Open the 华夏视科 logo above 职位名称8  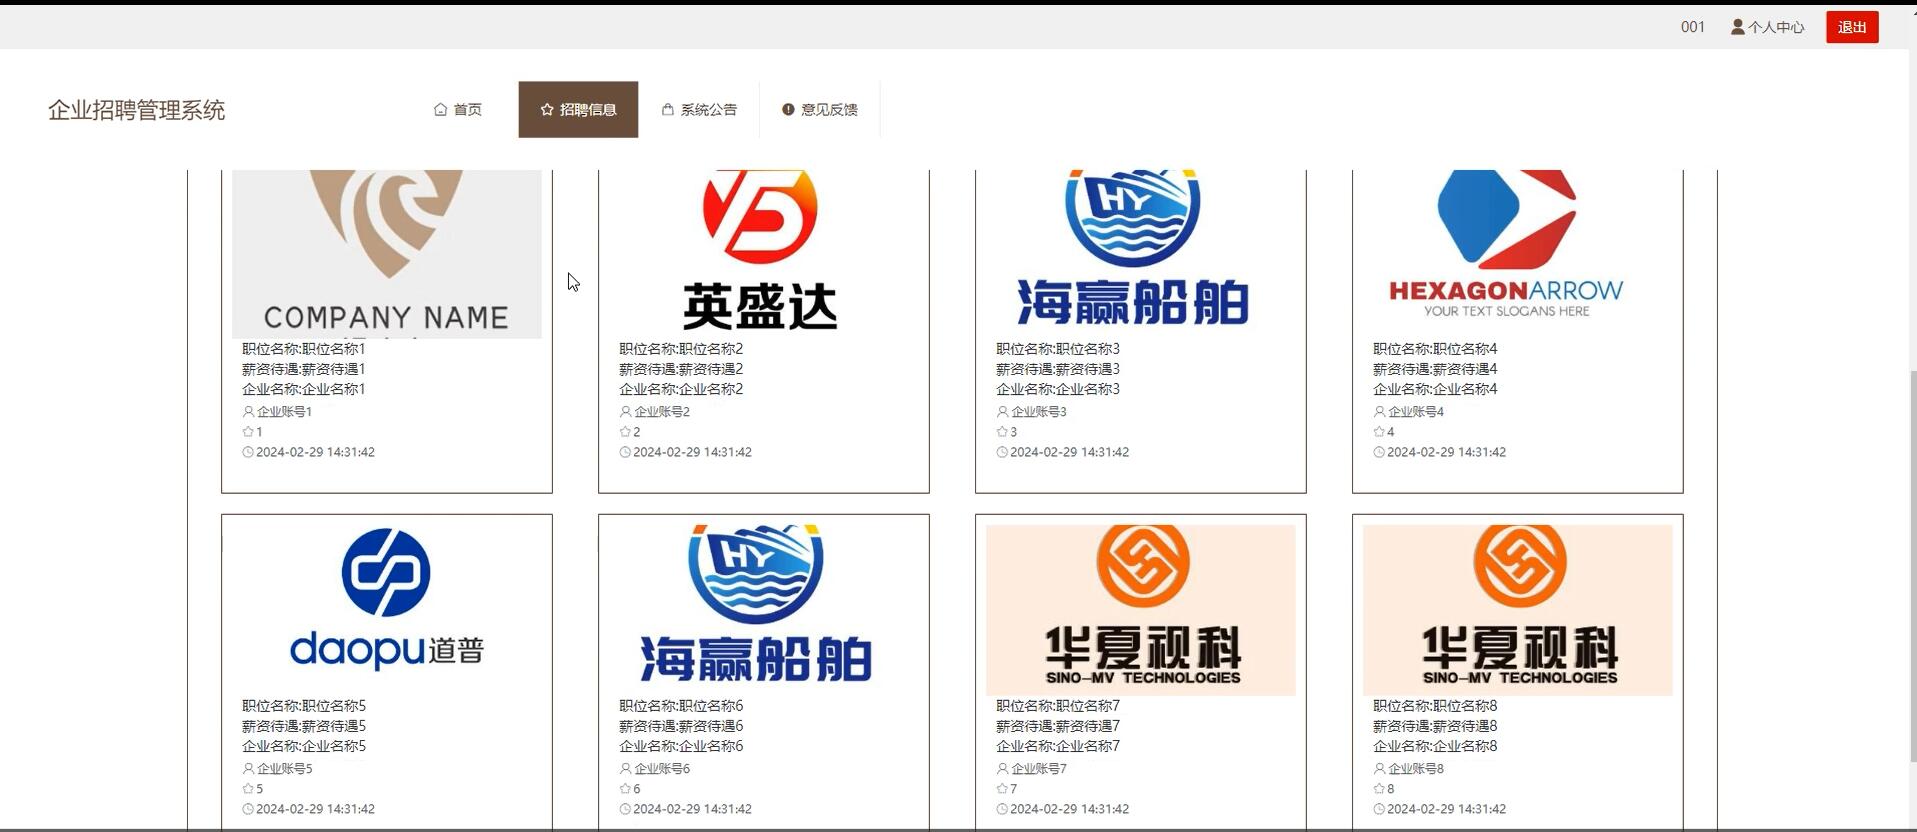[1518, 610]
